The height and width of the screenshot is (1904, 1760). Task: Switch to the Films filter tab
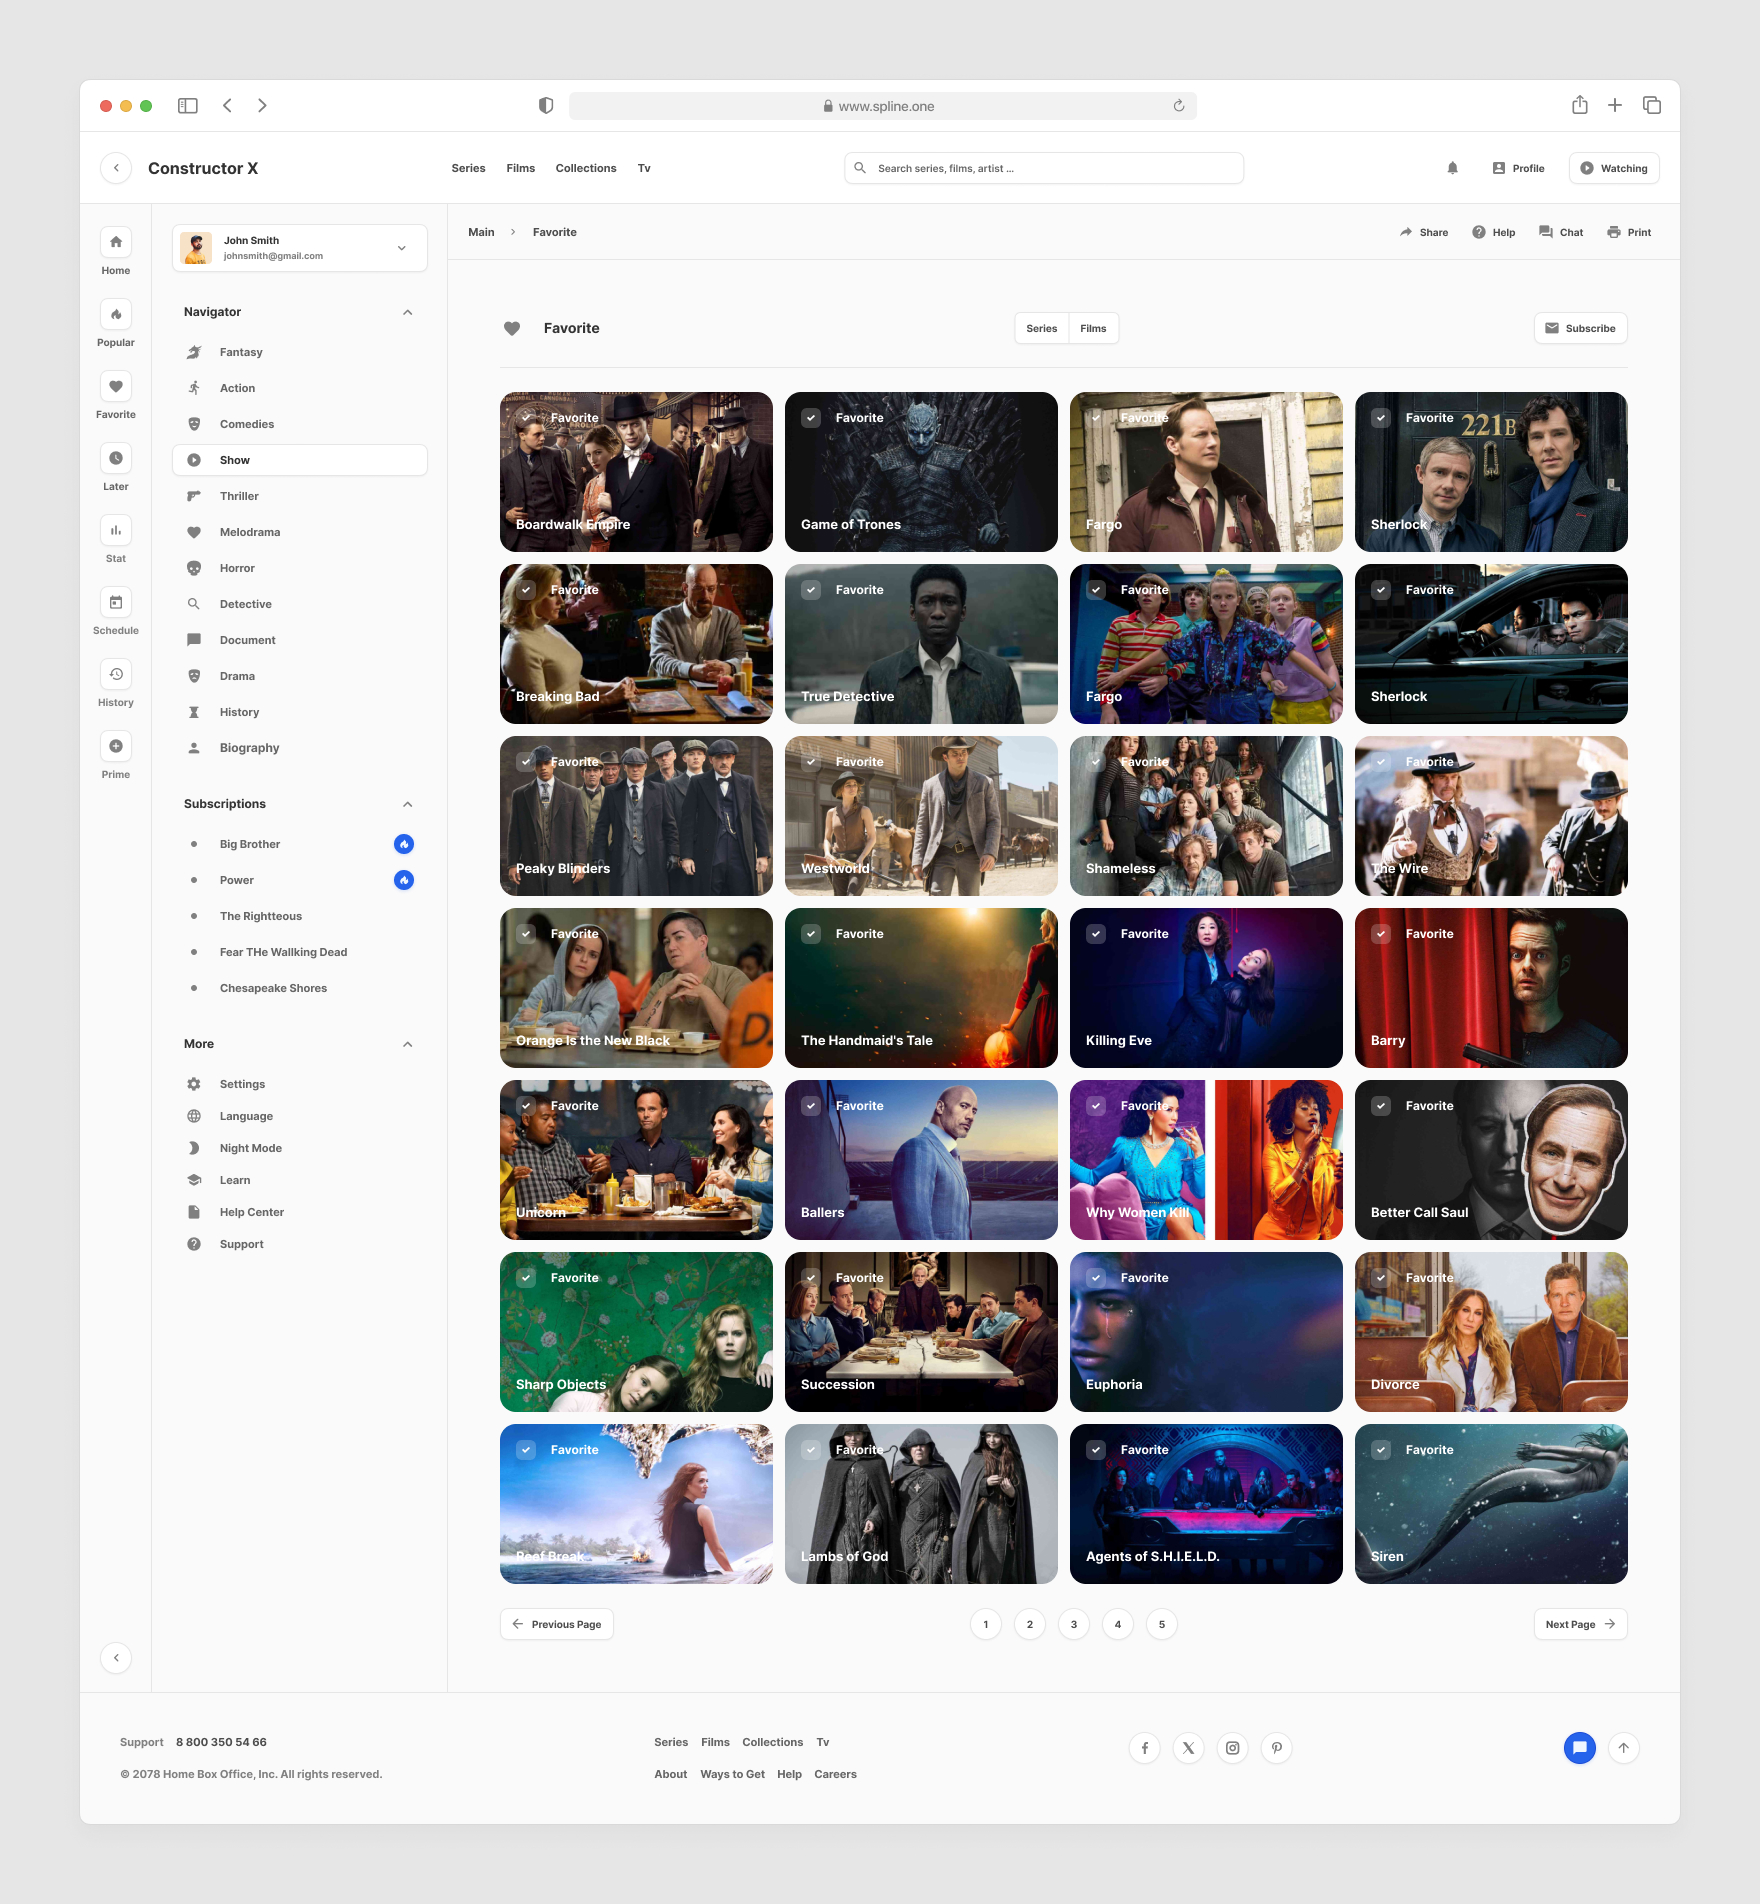tap(1093, 328)
